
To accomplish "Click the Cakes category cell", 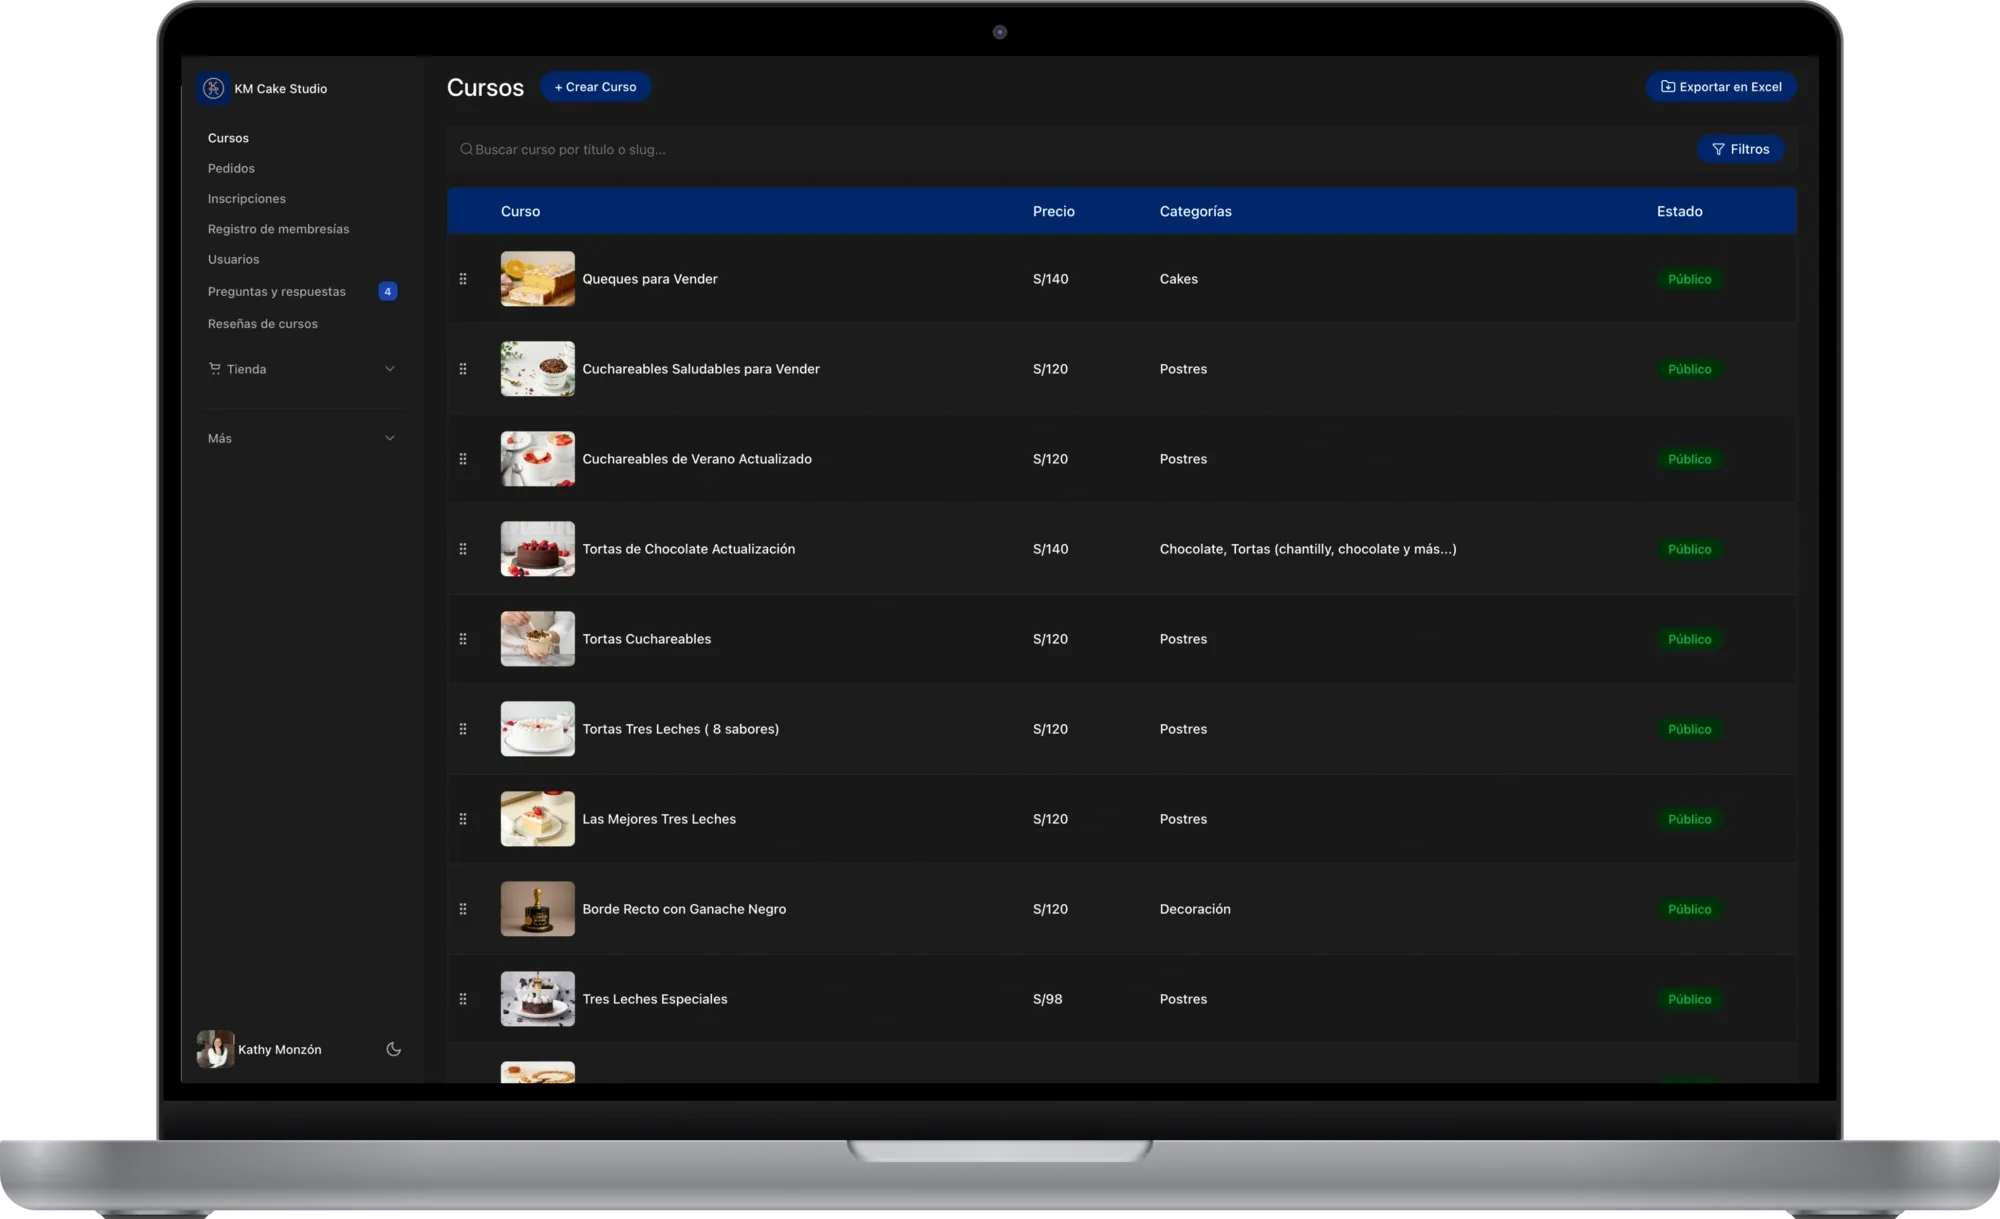I will [x=1178, y=279].
